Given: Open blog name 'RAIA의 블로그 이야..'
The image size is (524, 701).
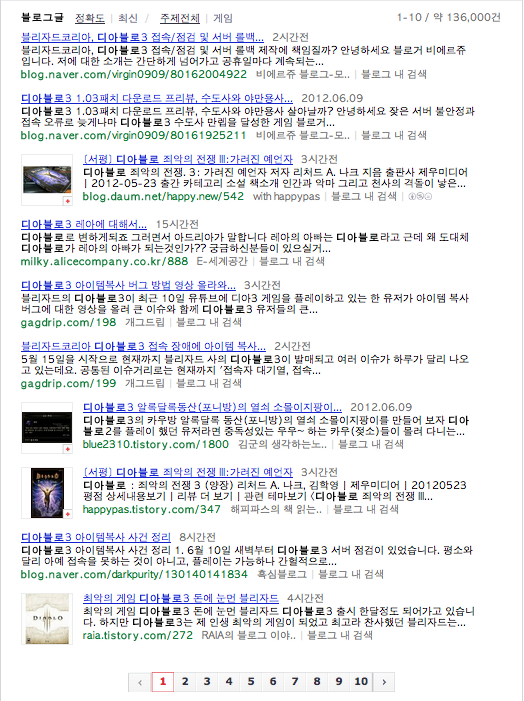Looking at the screenshot, I should coord(249,635).
